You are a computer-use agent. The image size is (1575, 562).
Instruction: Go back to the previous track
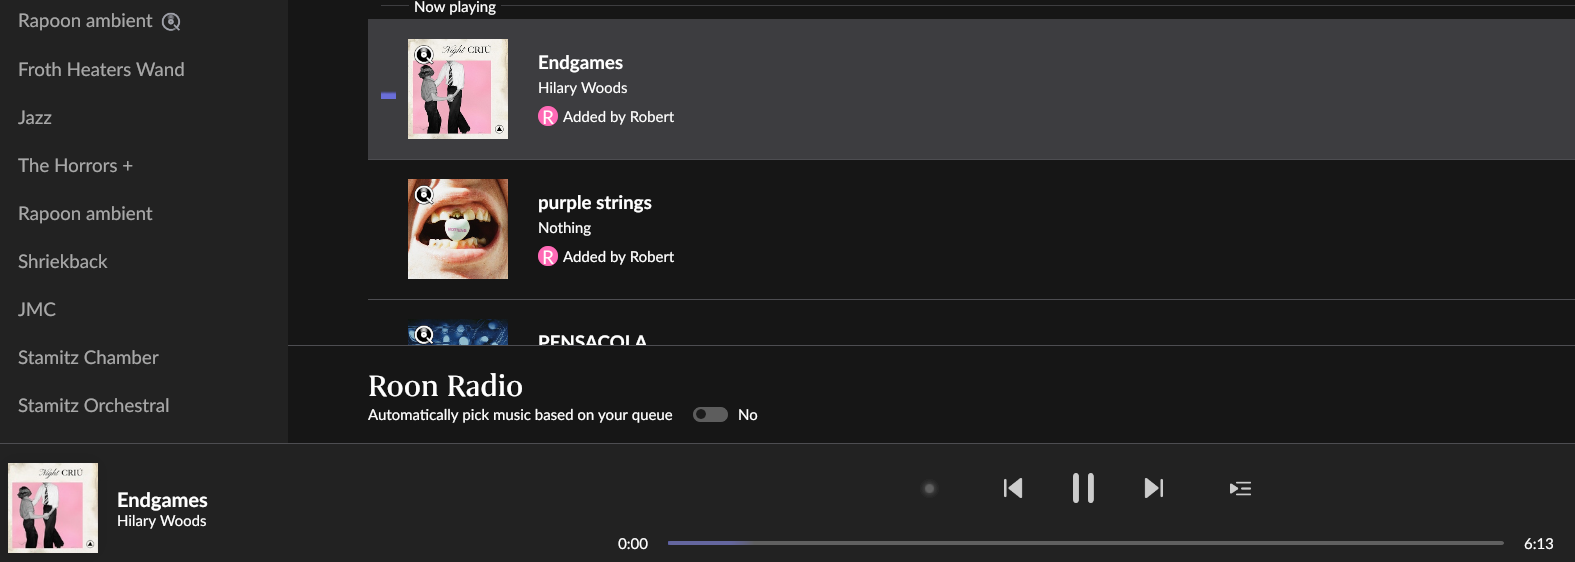tap(1013, 488)
